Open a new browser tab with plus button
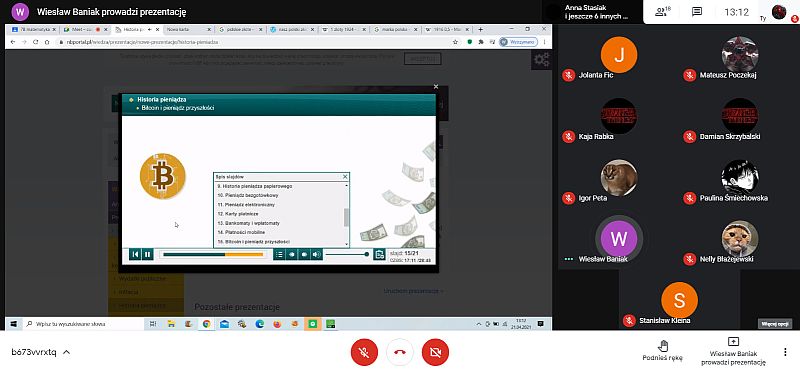 click(x=480, y=30)
